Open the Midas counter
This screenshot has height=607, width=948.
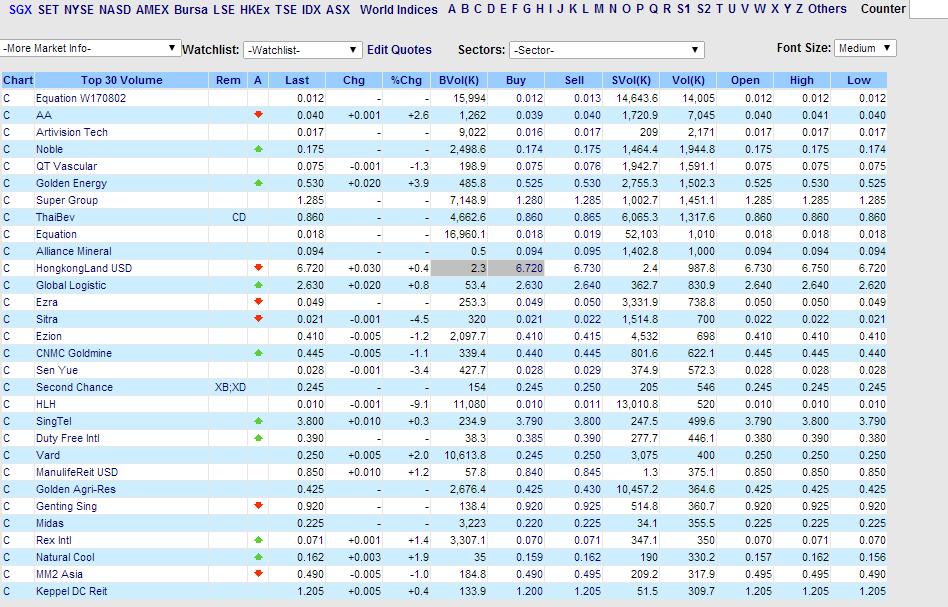pyautogui.click(x=50, y=523)
